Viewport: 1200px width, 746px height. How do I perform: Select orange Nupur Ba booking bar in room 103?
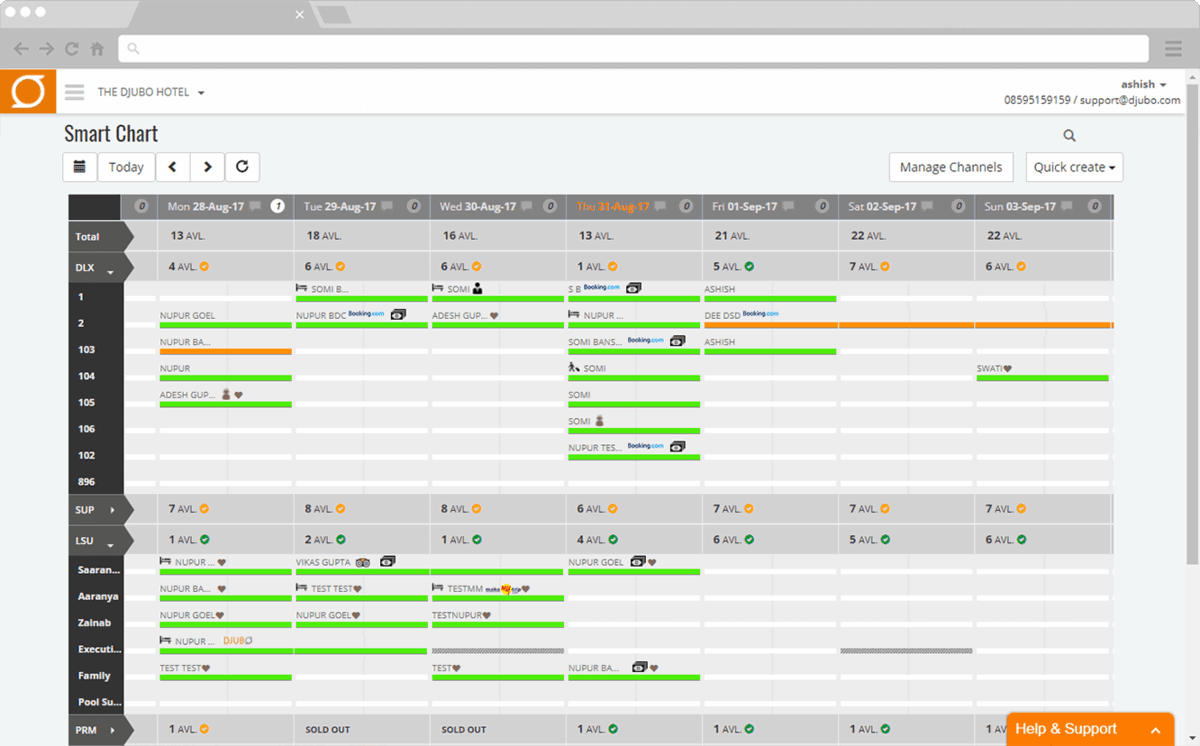click(x=225, y=351)
